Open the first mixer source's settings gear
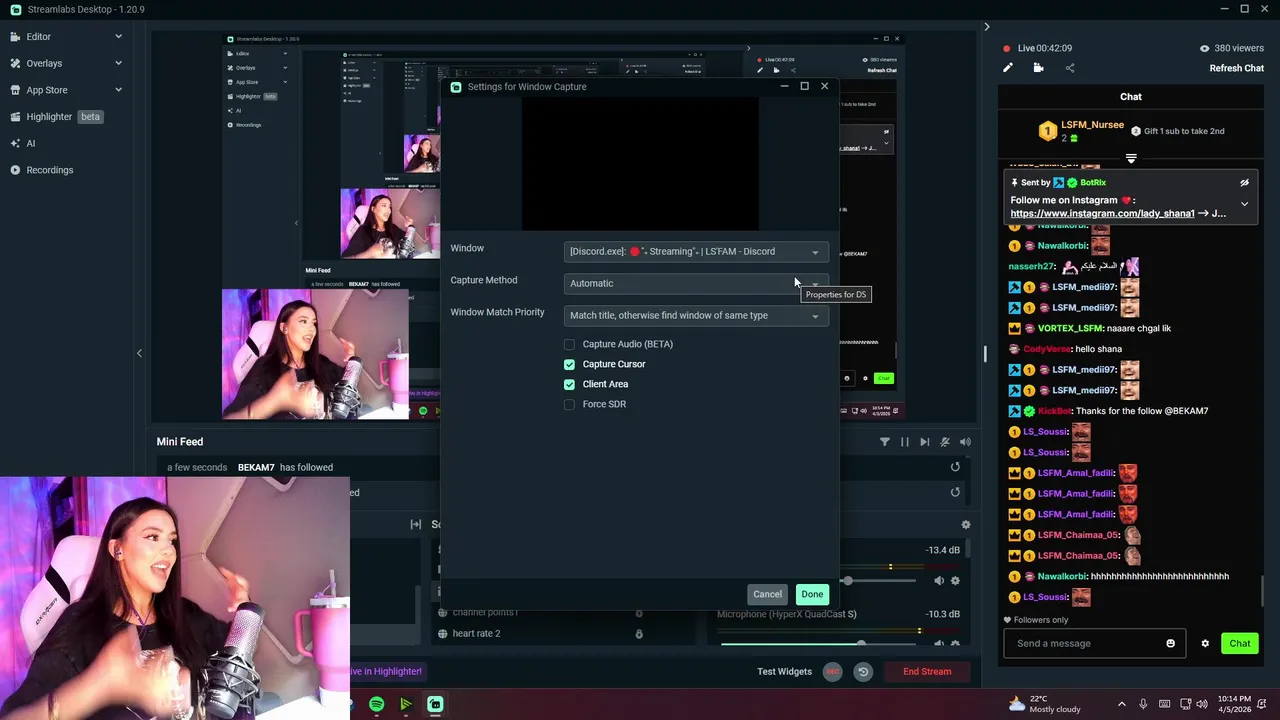Viewport: 1280px width, 720px height. 955,581
